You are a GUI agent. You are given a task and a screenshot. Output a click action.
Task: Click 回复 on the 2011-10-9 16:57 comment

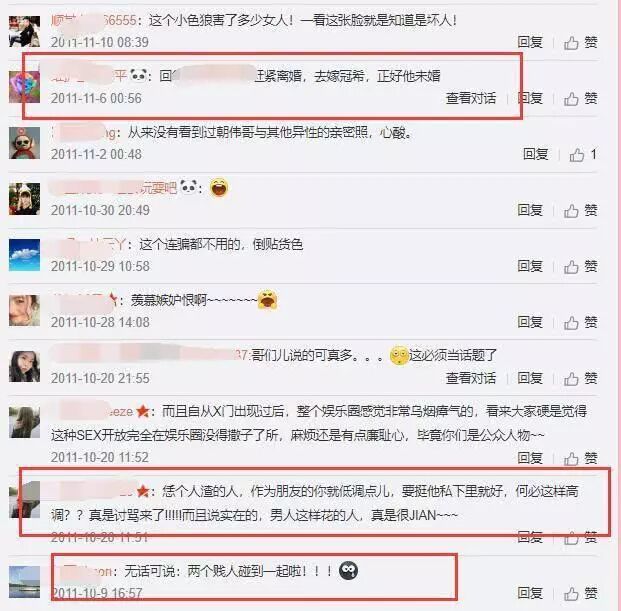pos(530,593)
